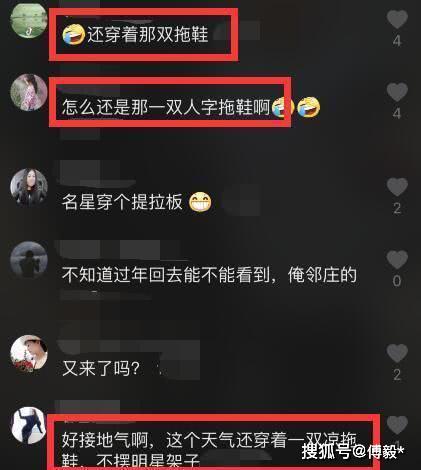Viewport: 421px width, 470px height.
Task: Open the 搜狐号@傅毅 watermark link
Action: [353, 451]
